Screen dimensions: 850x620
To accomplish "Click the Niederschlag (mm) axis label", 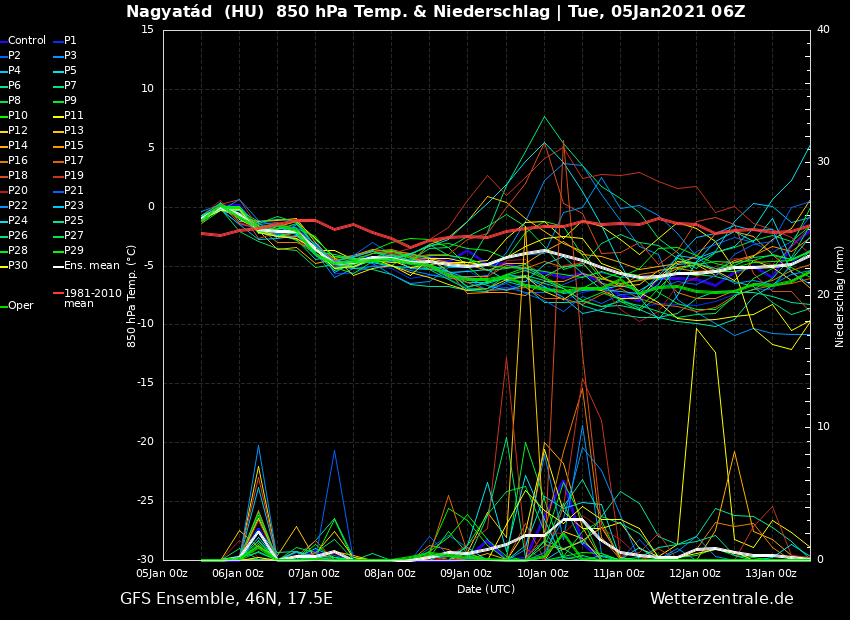I will (840, 295).
